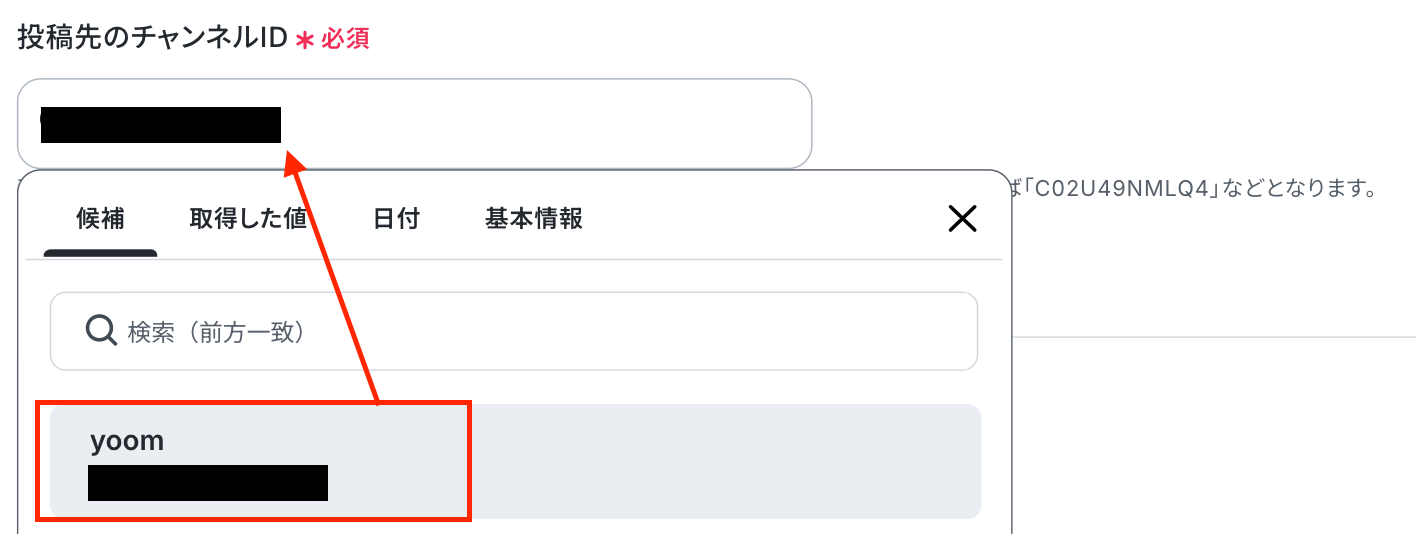1416x534 pixels.
Task: Click the red arrow annotation head
Action: tap(293, 160)
